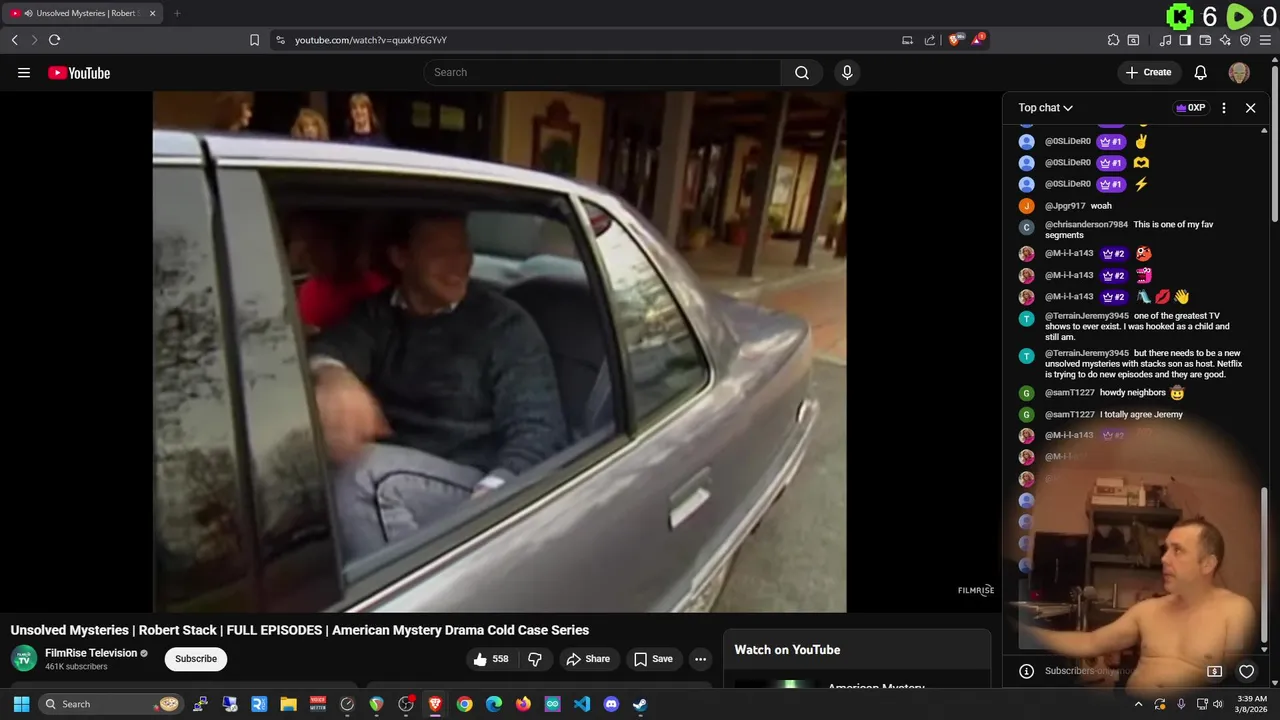Open Brave Rewards triangle icon

coord(979,40)
